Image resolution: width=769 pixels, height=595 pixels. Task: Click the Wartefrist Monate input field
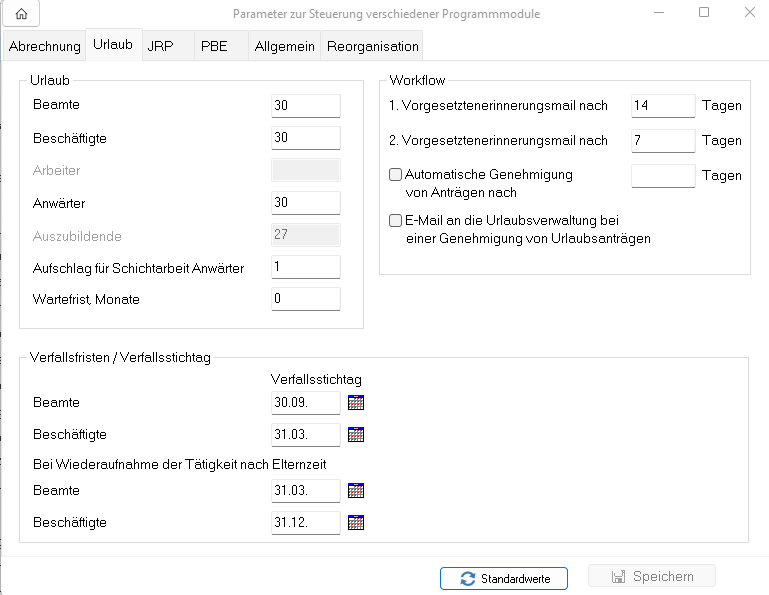click(306, 299)
